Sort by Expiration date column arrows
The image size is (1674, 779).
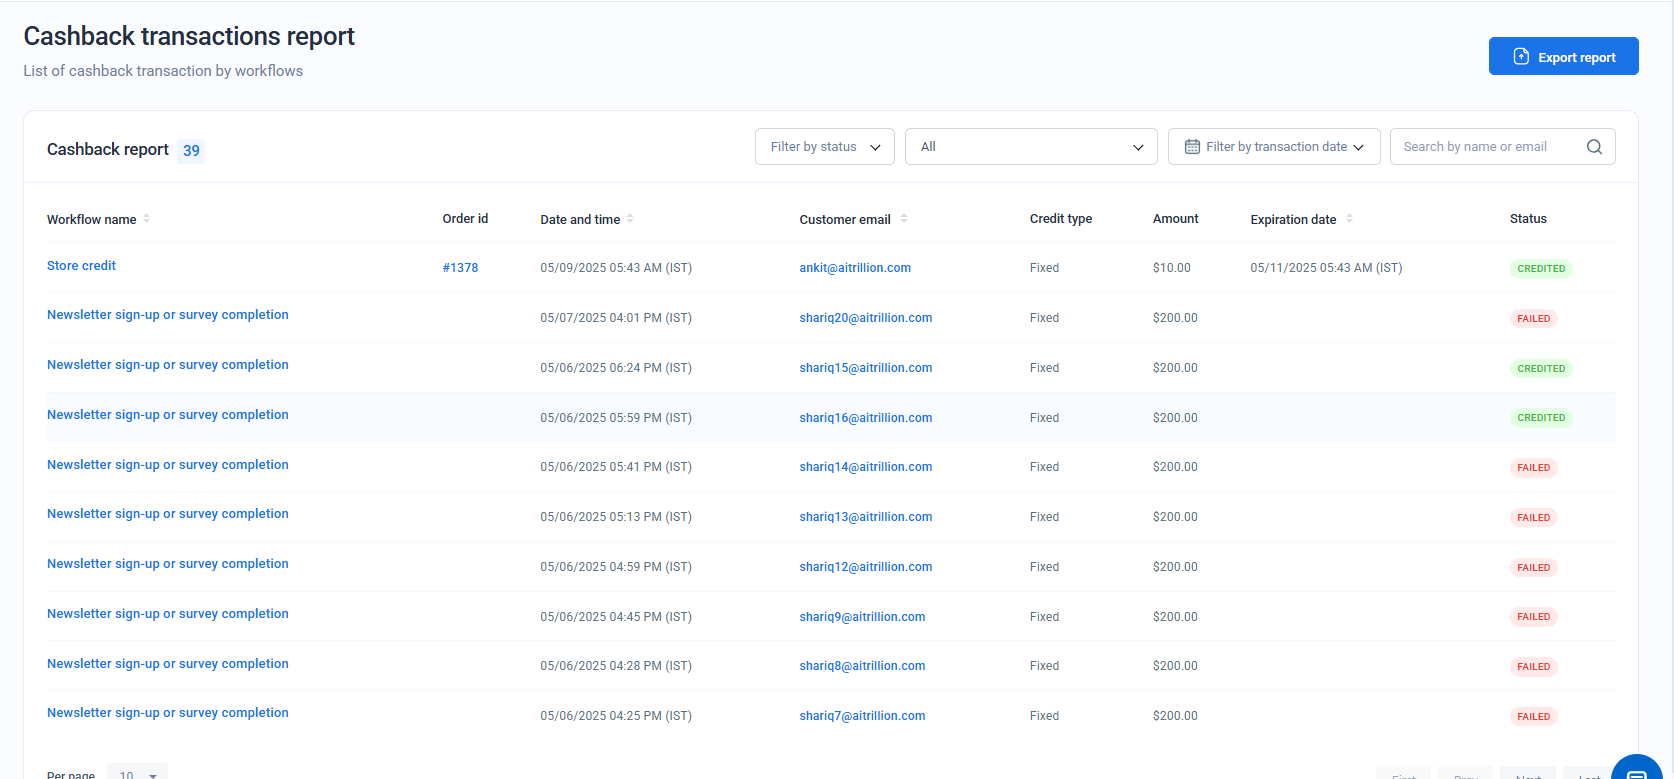click(x=1349, y=218)
